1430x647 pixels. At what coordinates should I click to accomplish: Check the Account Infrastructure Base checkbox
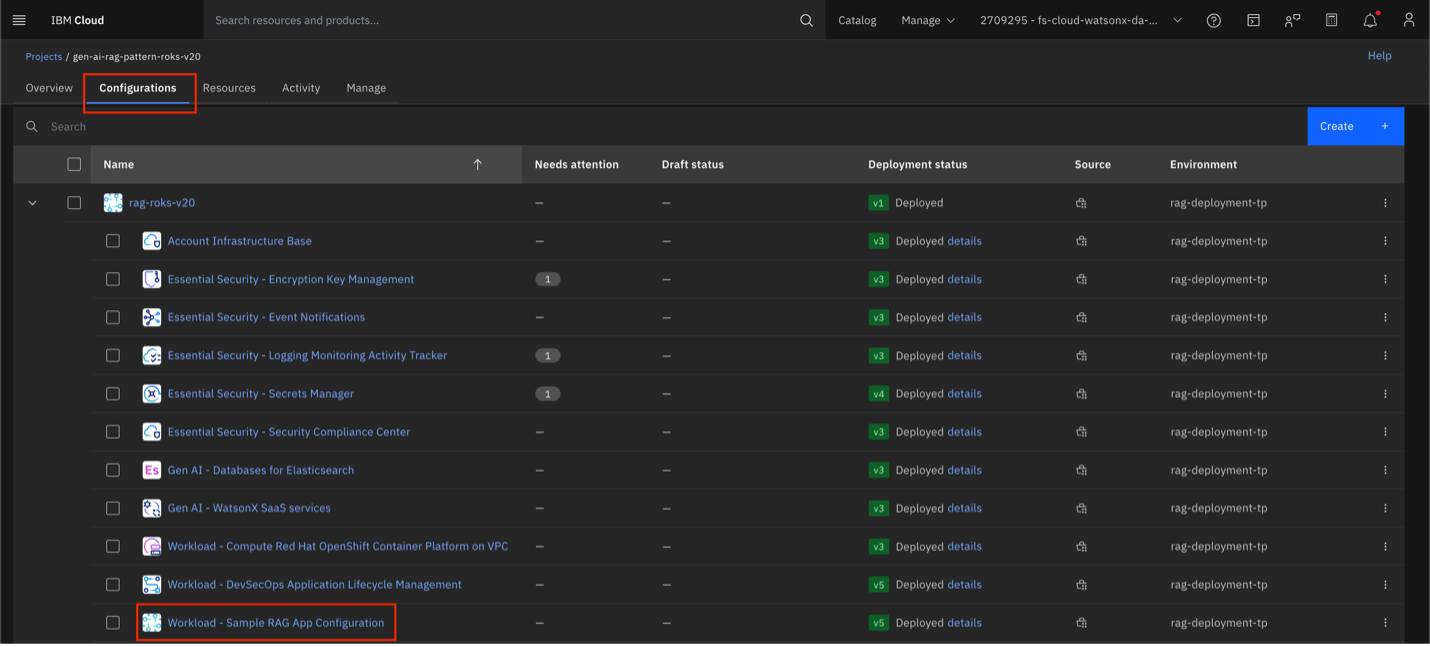coord(113,241)
